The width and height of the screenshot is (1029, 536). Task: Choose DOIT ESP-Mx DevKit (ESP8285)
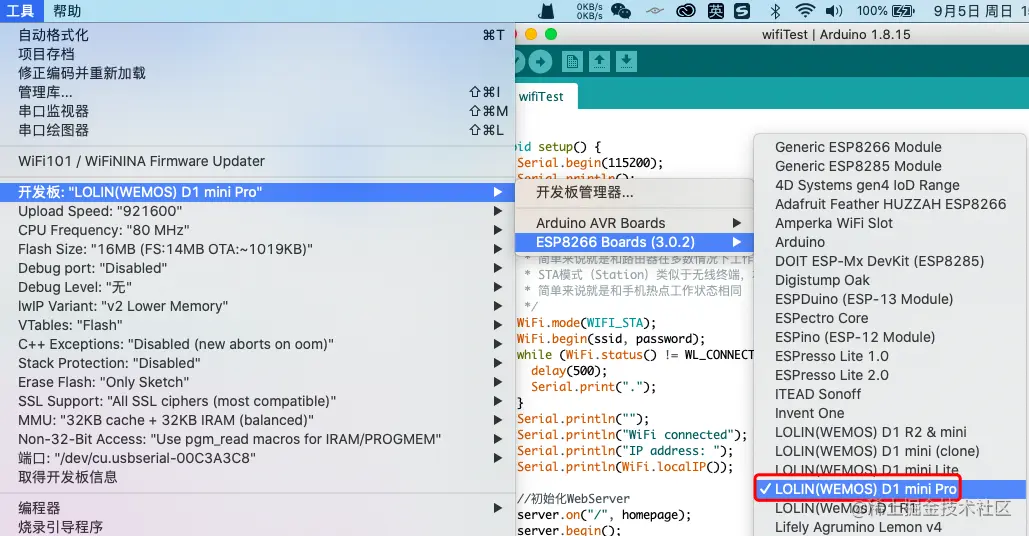coord(890,261)
